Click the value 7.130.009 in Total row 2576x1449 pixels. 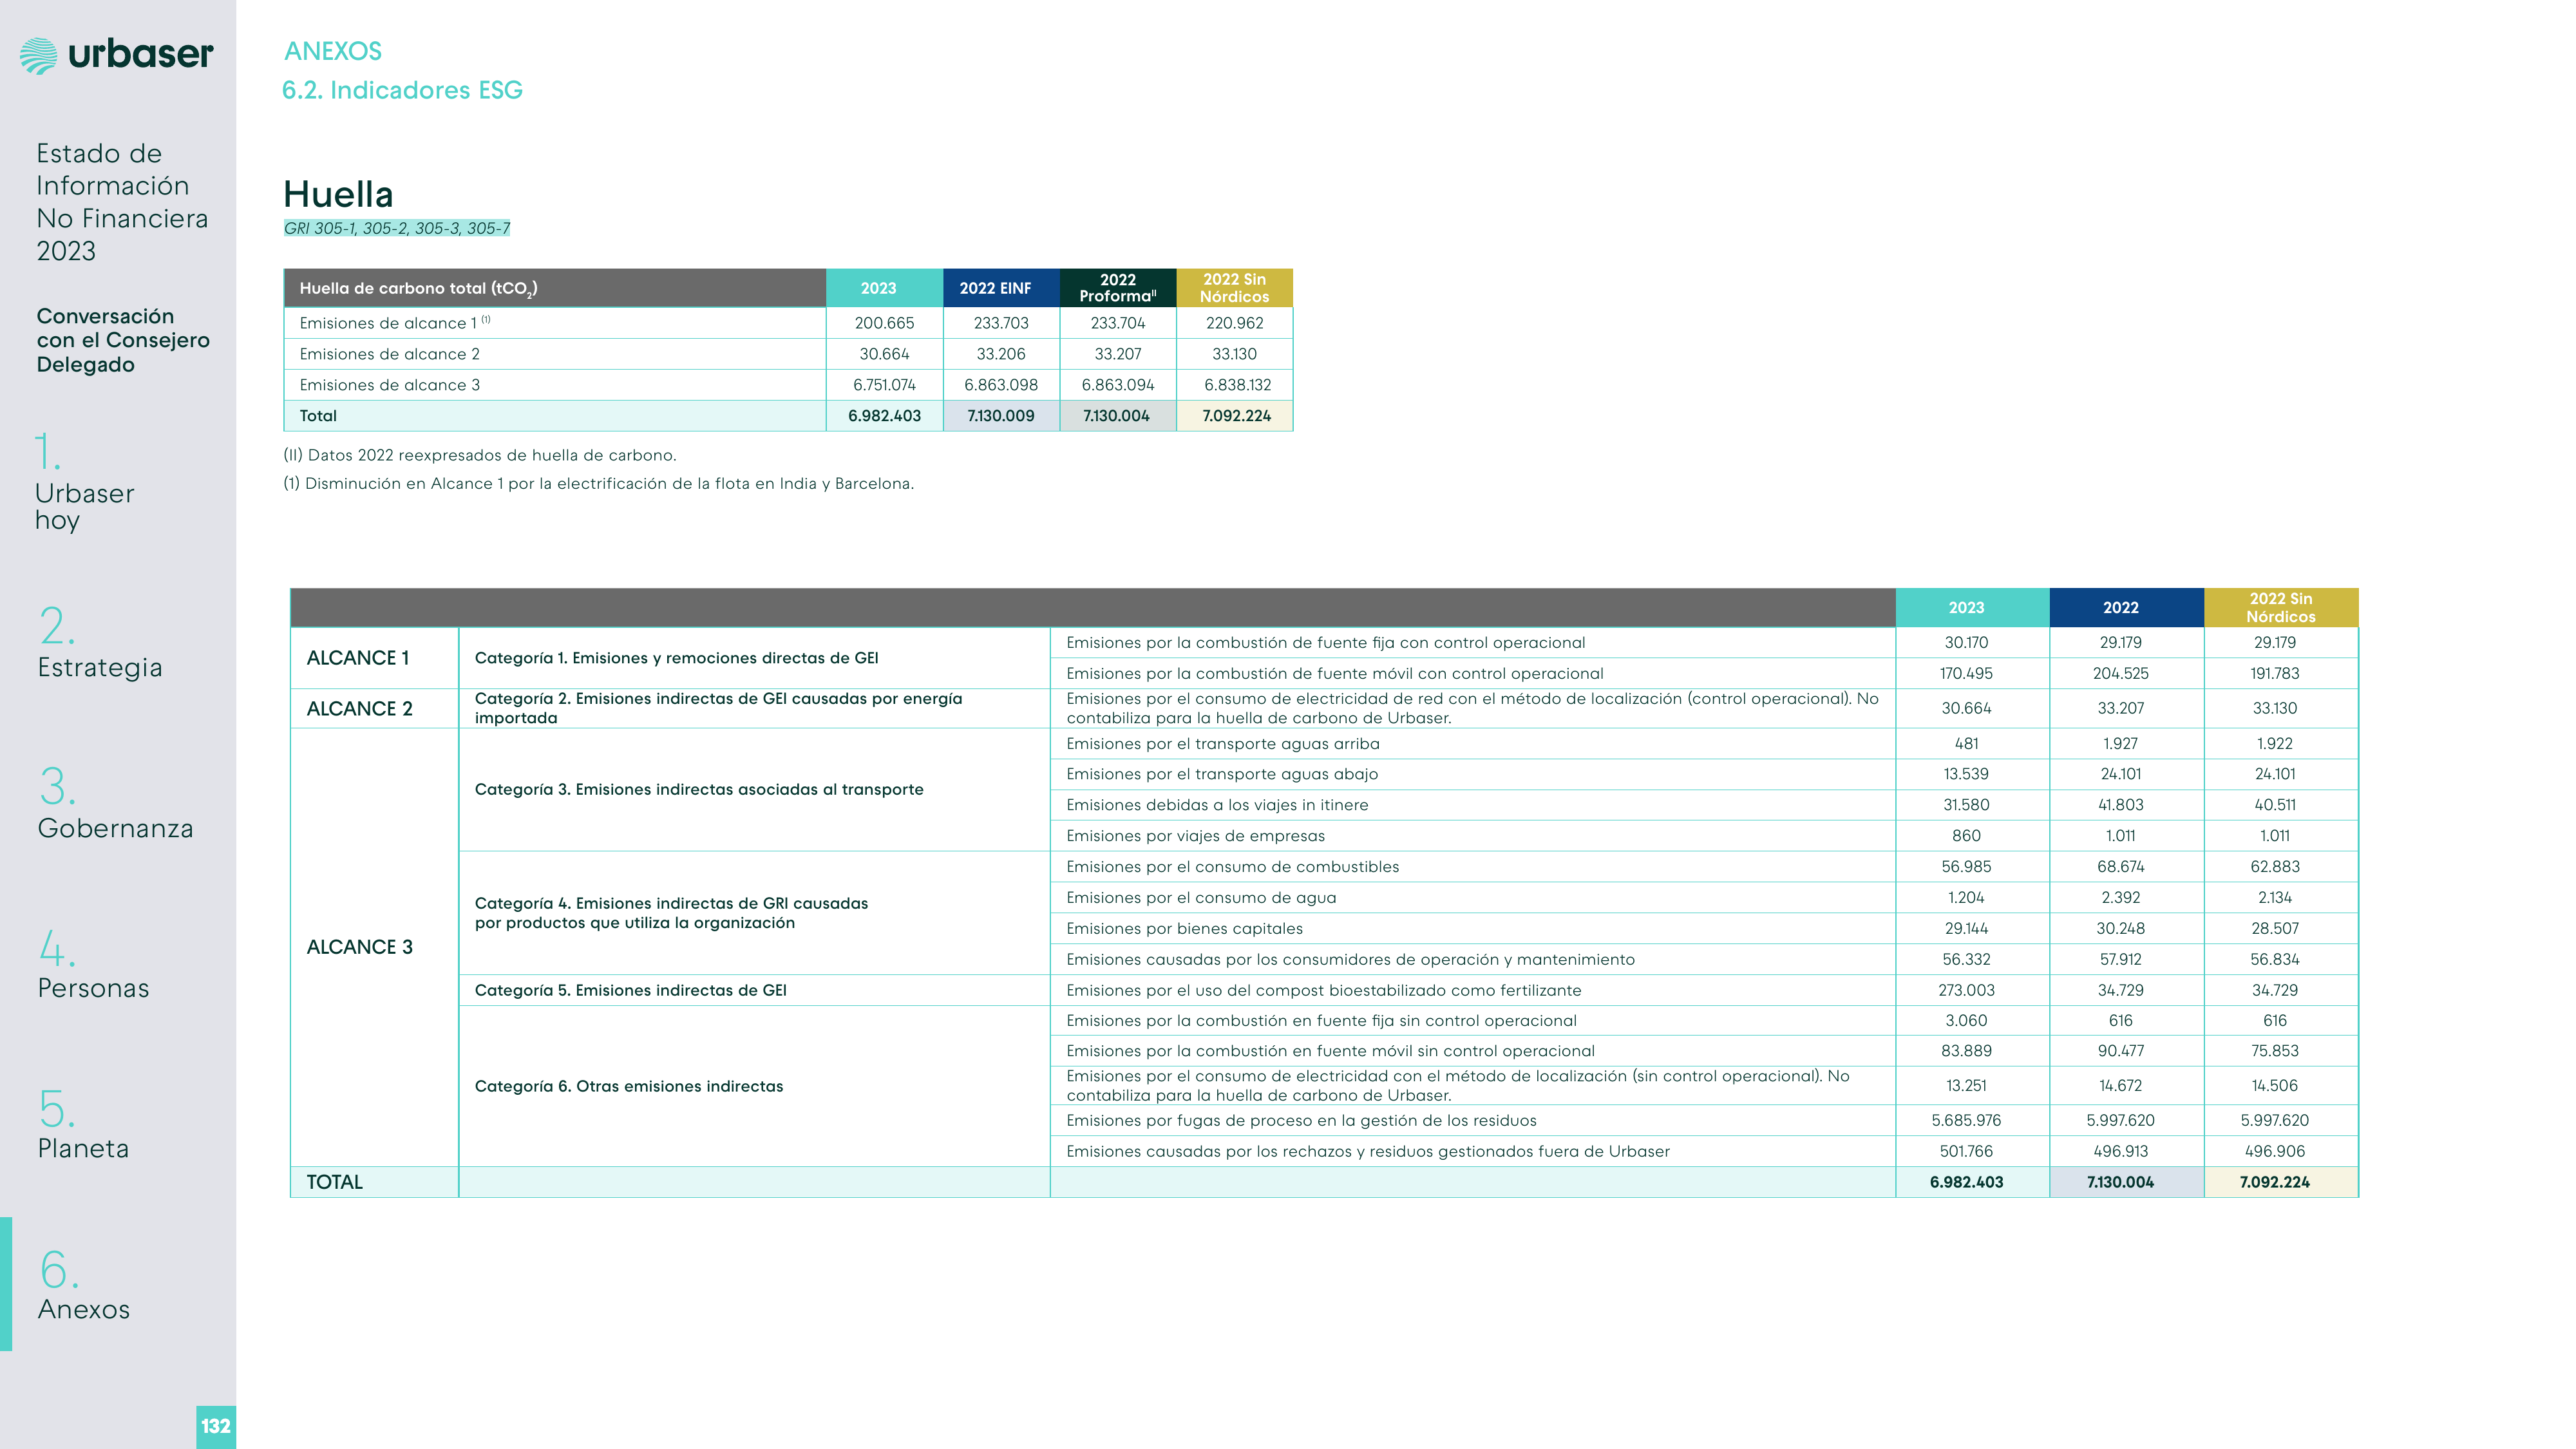point(1001,416)
